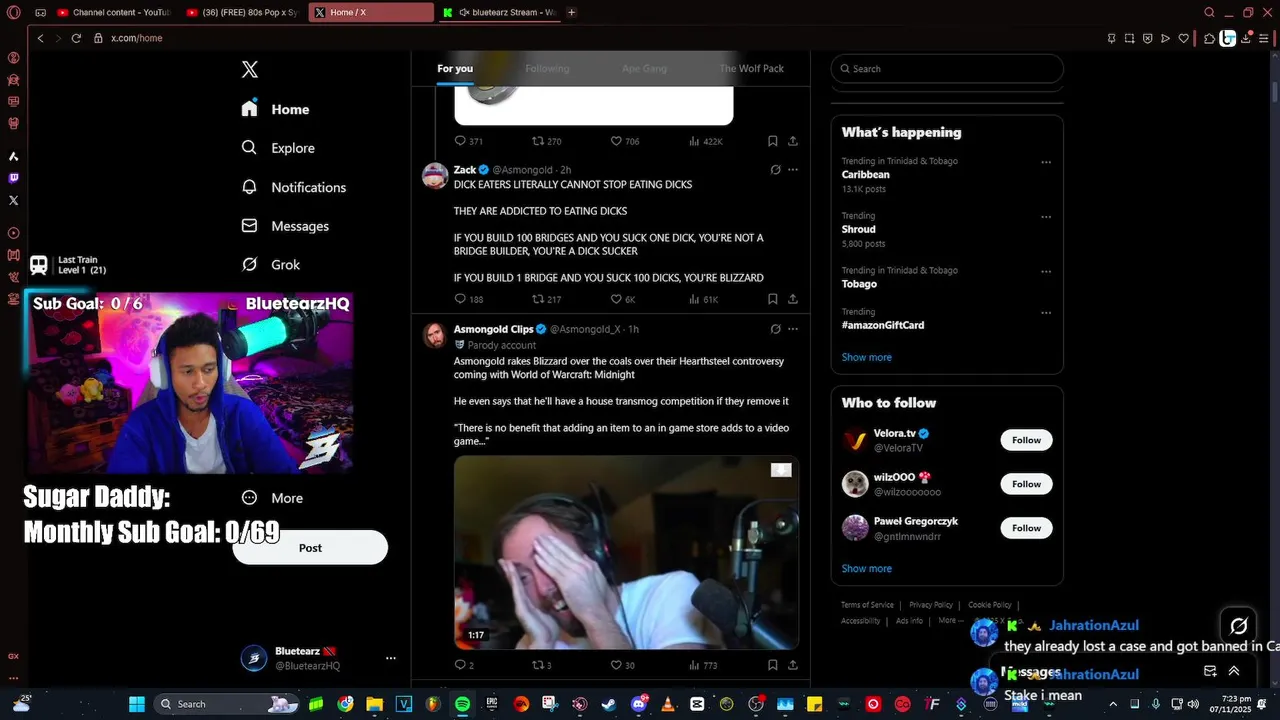Image resolution: width=1280 pixels, height=720 pixels.
Task: Share Zack's Asmongold post
Action: pyautogui.click(x=793, y=299)
